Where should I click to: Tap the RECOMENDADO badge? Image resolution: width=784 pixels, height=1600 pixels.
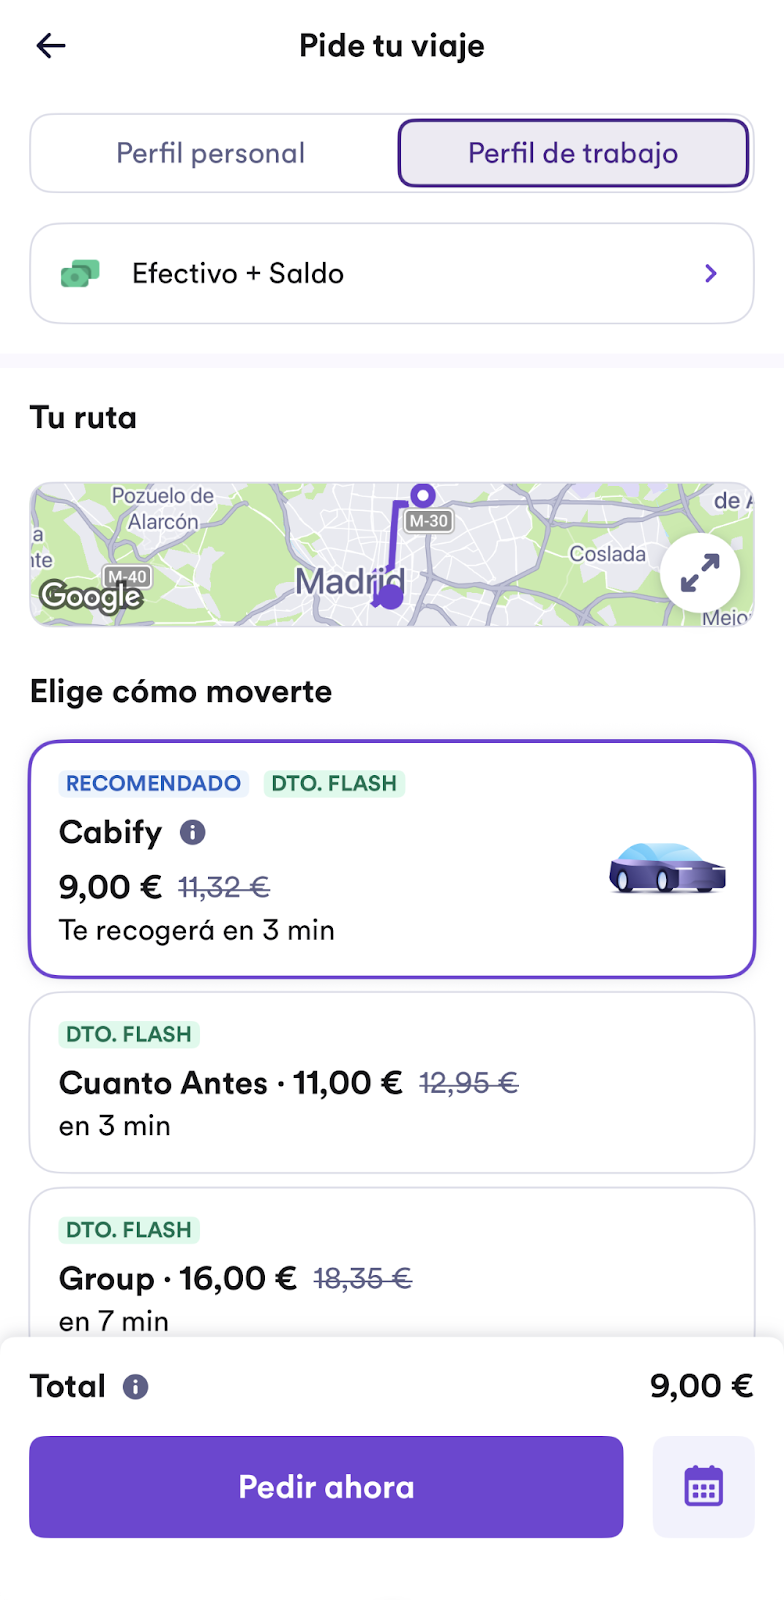pos(153,783)
